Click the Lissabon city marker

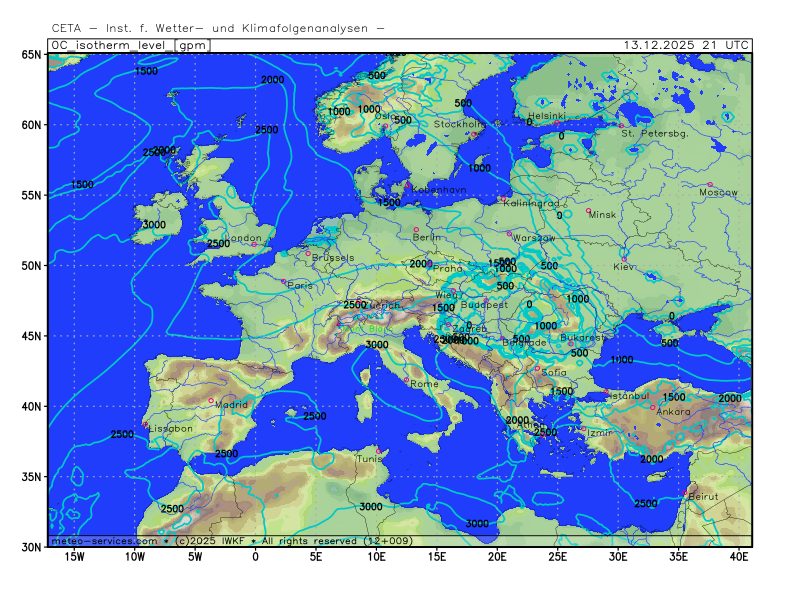(x=146, y=424)
